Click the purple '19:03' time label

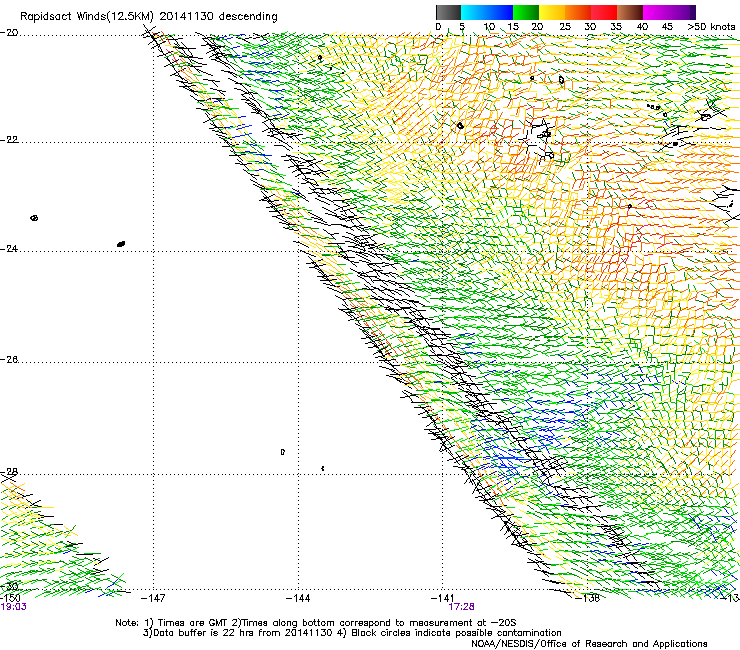coord(14,607)
